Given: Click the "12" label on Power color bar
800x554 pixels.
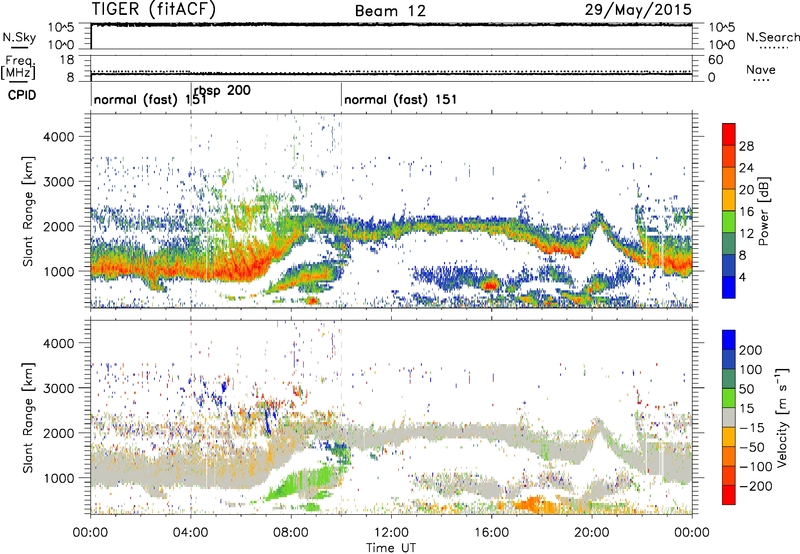Looking at the screenshot, I should point(746,234).
